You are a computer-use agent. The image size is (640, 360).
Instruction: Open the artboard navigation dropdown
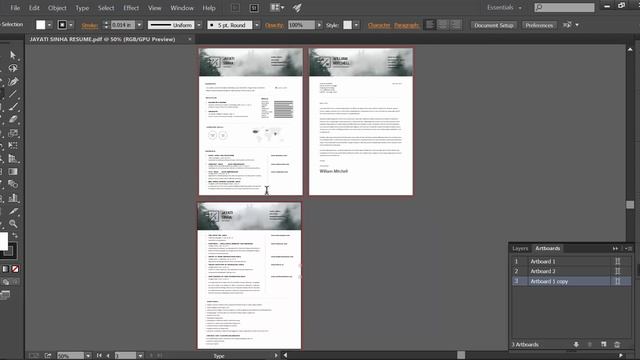140,356
